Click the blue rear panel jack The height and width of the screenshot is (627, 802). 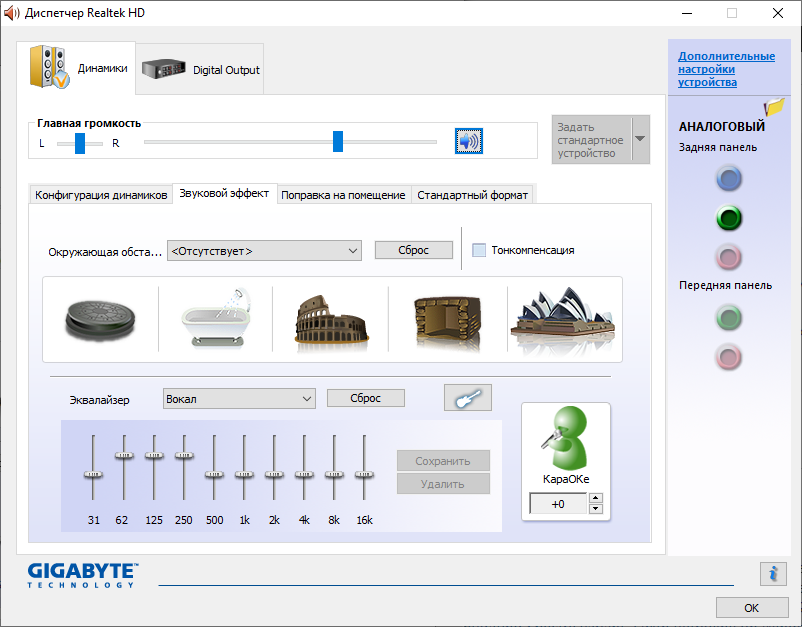coord(729,178)
